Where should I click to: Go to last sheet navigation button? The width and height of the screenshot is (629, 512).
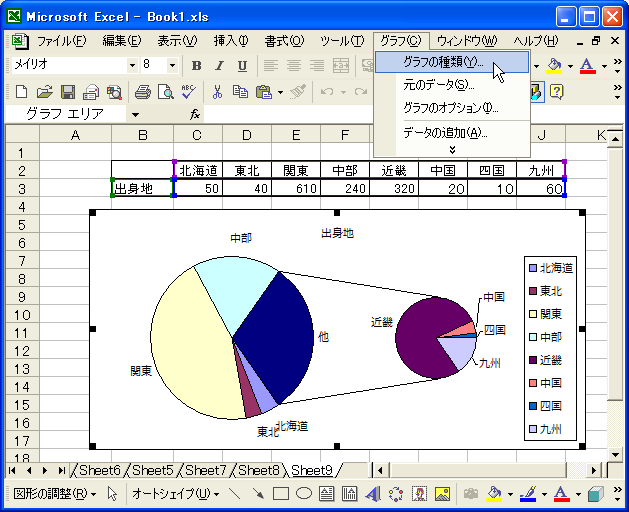[61, 470]
